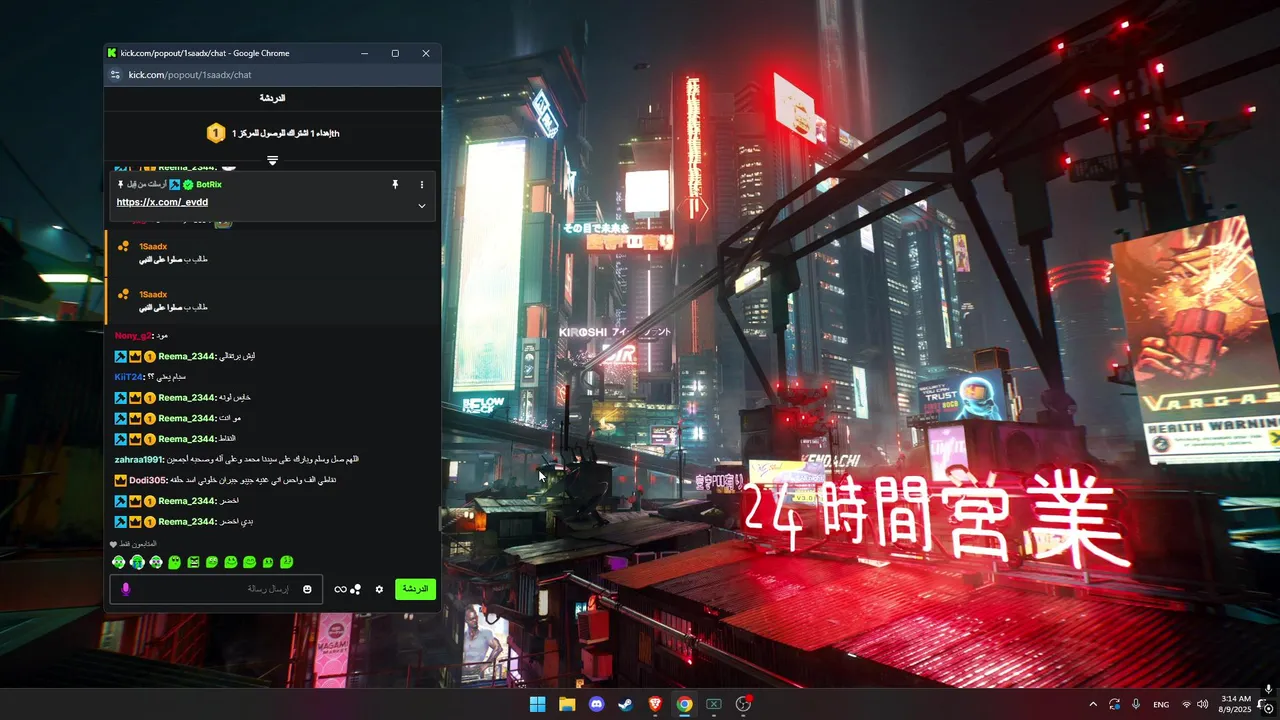Click moderator badge on 'مو انت' message row
This screenshot has width=1280, height=720.
121,418
